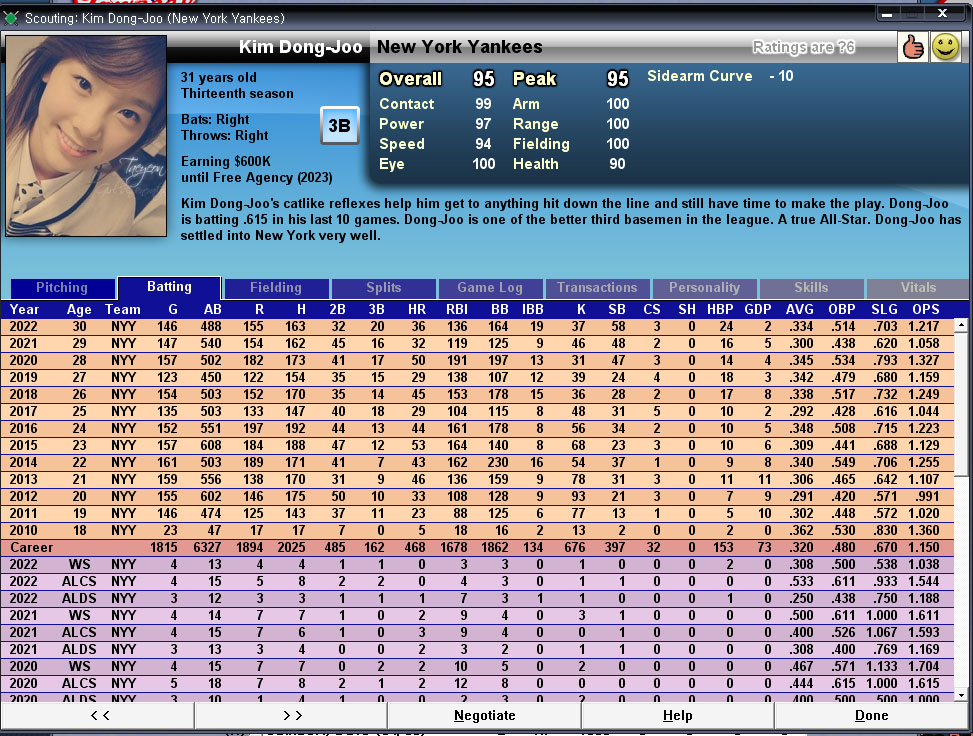This screenshot has height=736, width=973.
Task: Click the Year column header
Action: point(24,309)
